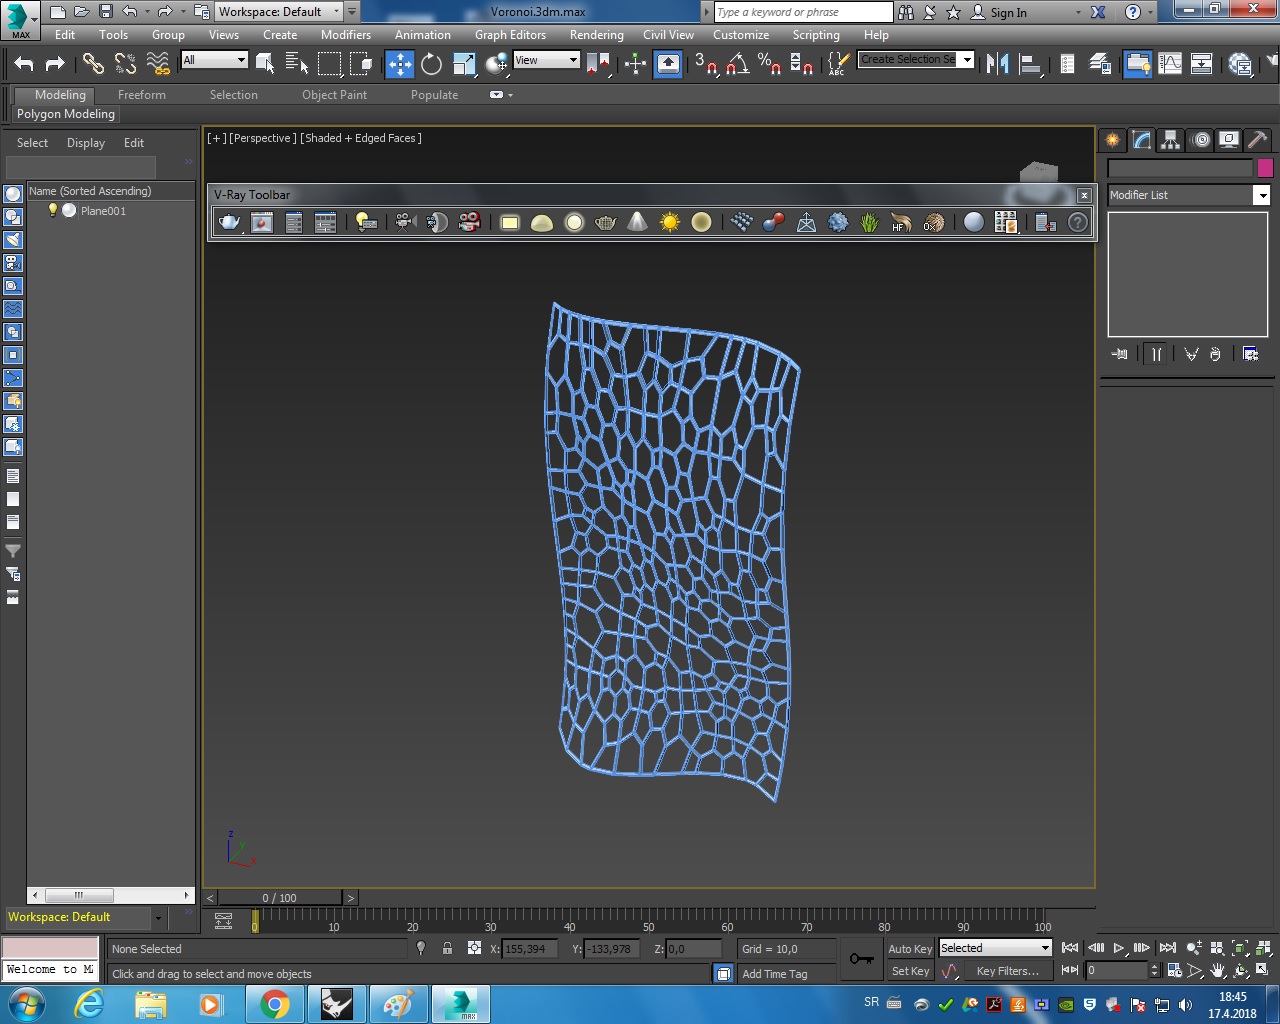This screenshot has height=1024, width=1280.
Task: Toggle Angle Snap in main toolbar
Action: click(738, 64)
